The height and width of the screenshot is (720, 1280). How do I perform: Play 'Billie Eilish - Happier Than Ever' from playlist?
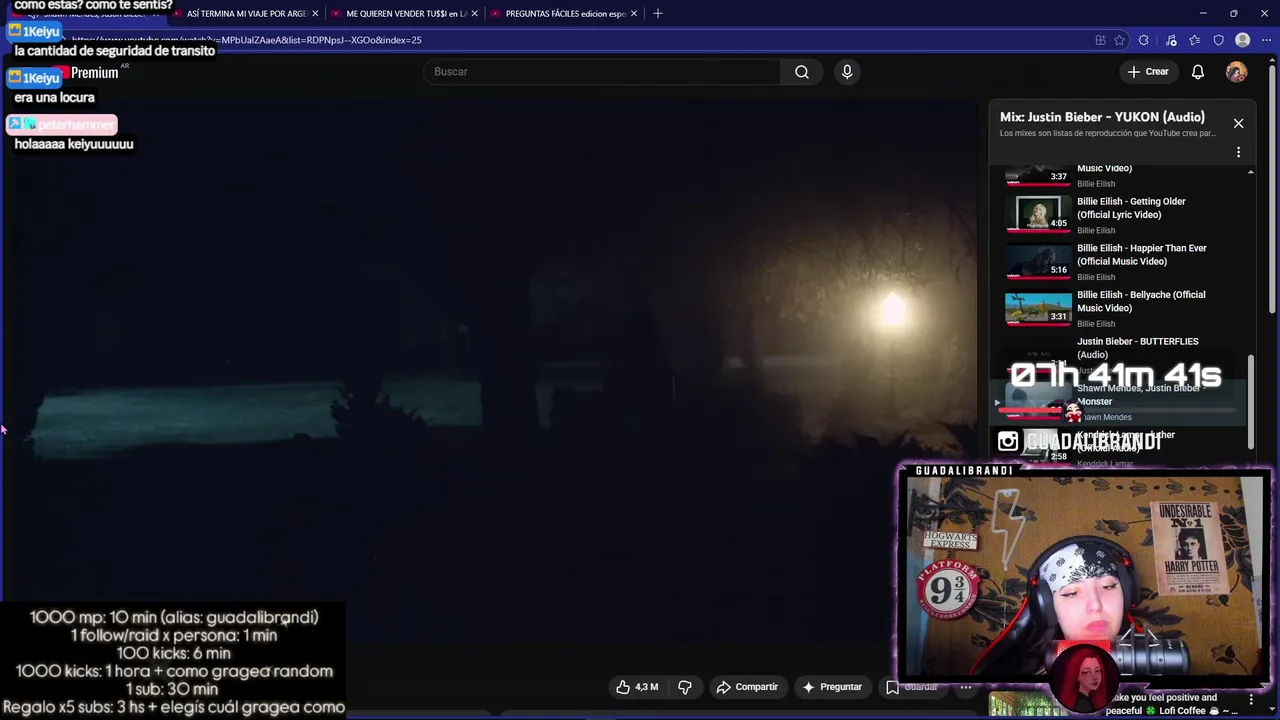coord(1142,255)
